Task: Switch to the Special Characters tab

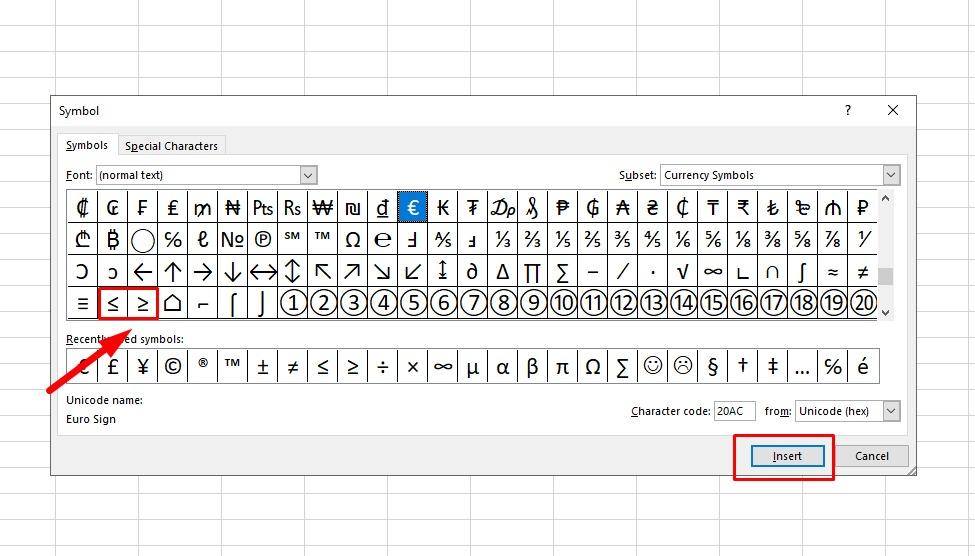Action: (171, 146)
